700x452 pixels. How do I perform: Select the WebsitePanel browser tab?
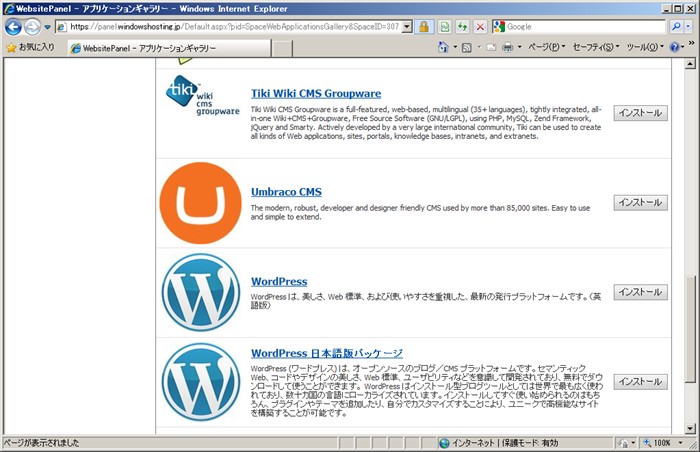click(170, 48)
